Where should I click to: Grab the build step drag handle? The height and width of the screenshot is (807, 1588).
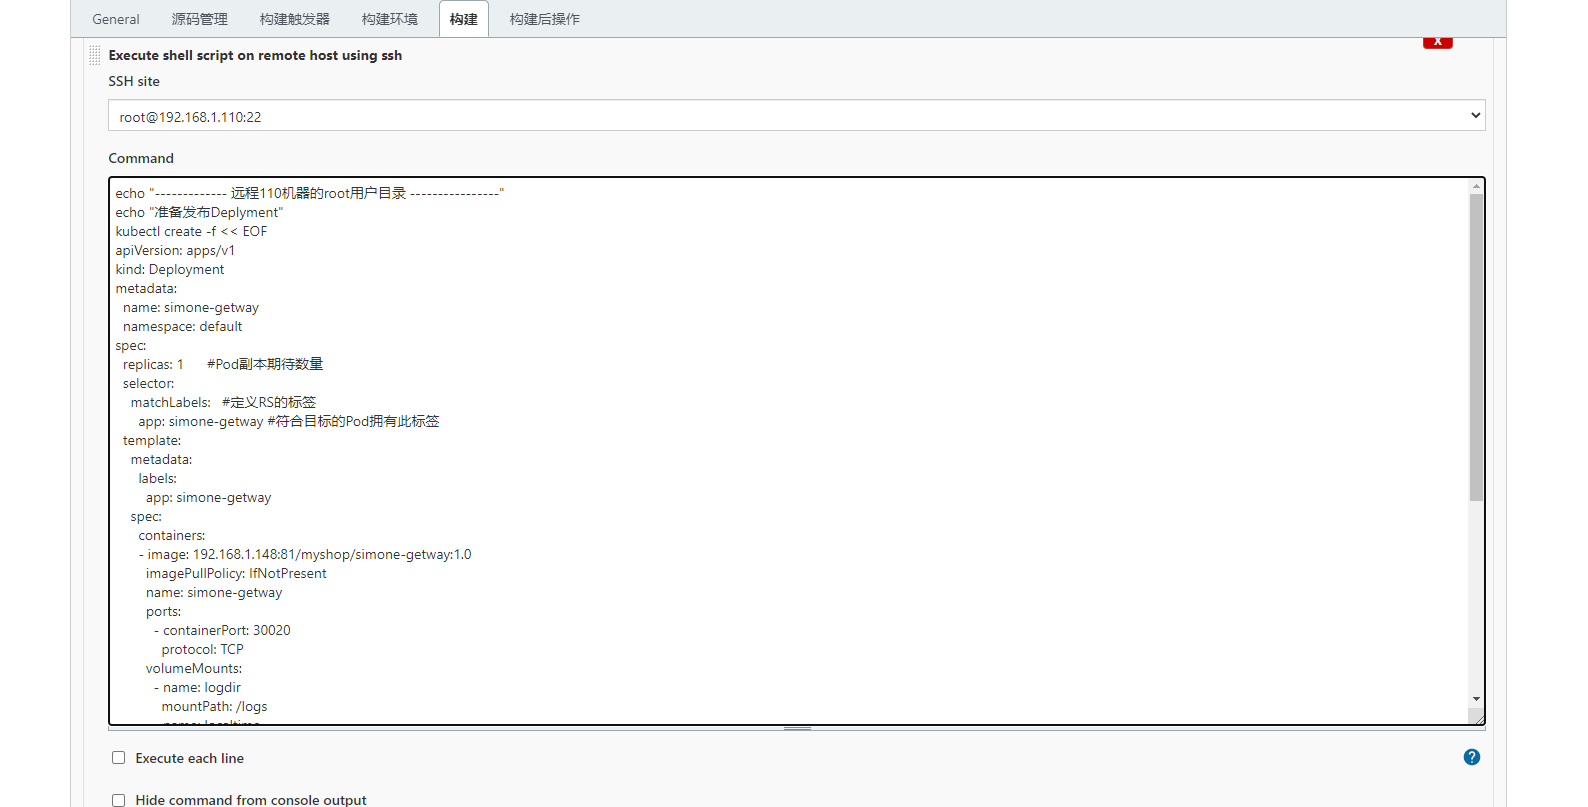(95, 55)
